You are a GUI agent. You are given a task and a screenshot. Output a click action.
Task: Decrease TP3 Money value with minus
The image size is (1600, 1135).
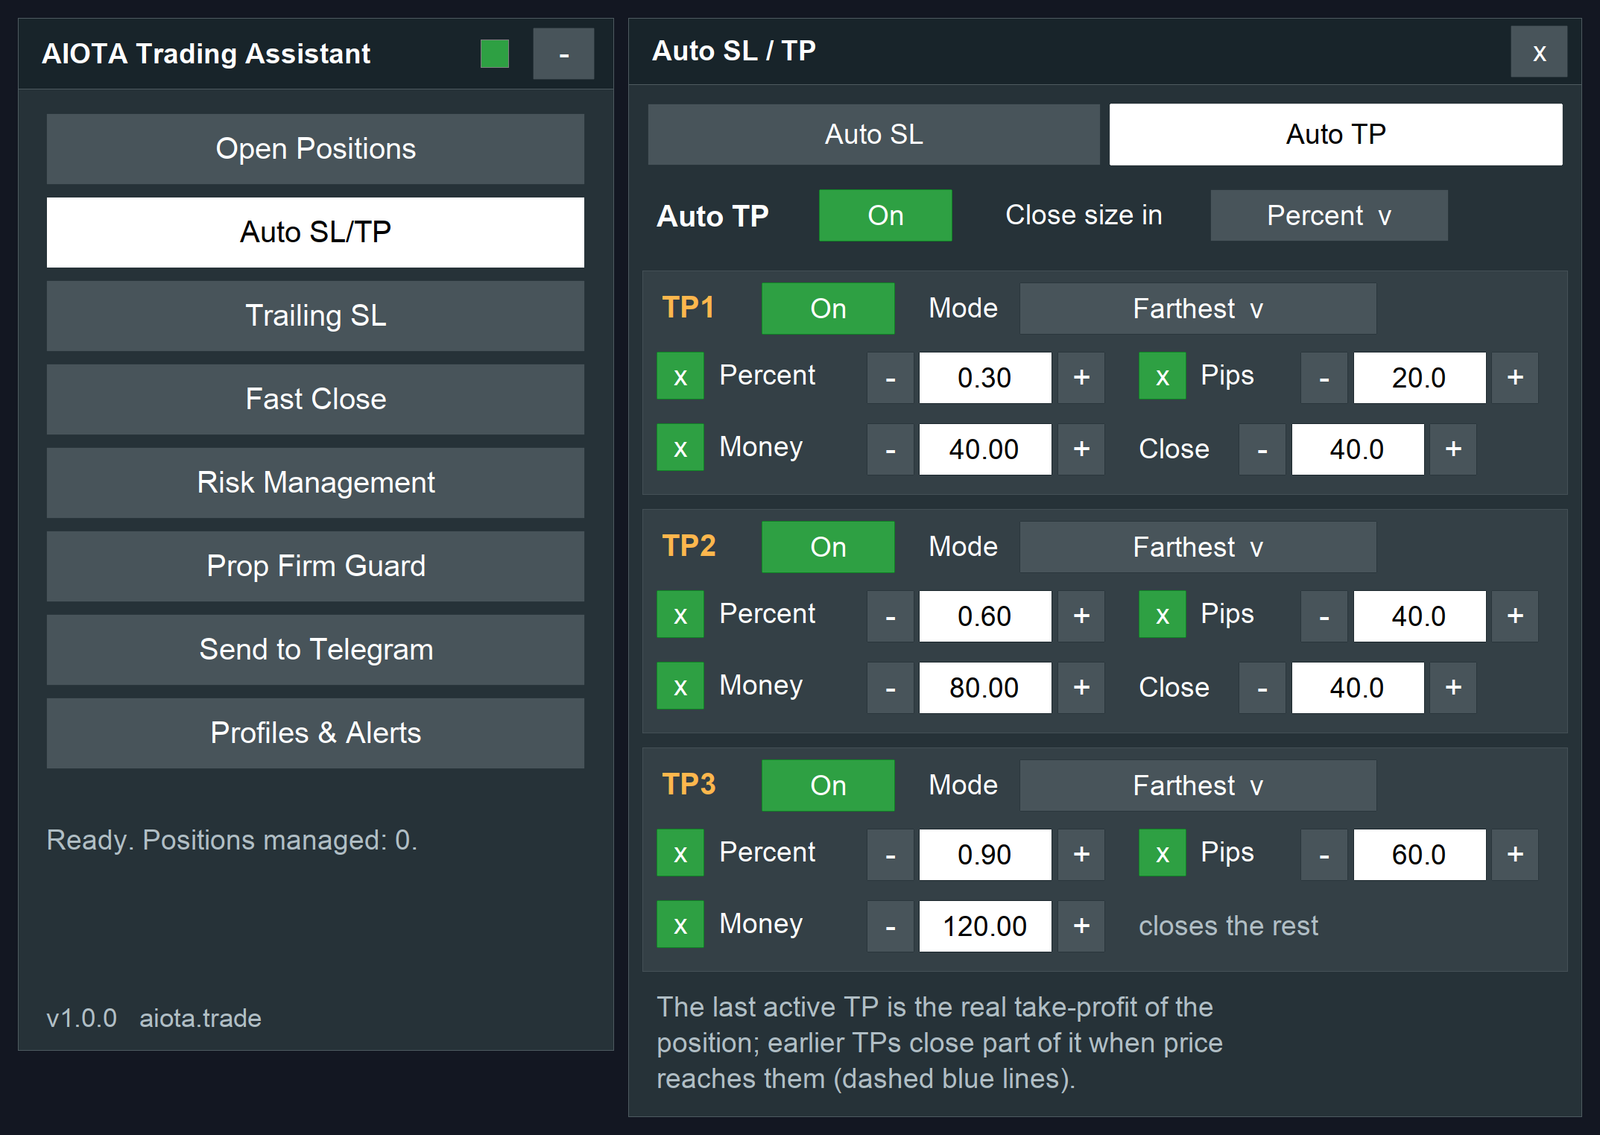click(x=890, y=926)
